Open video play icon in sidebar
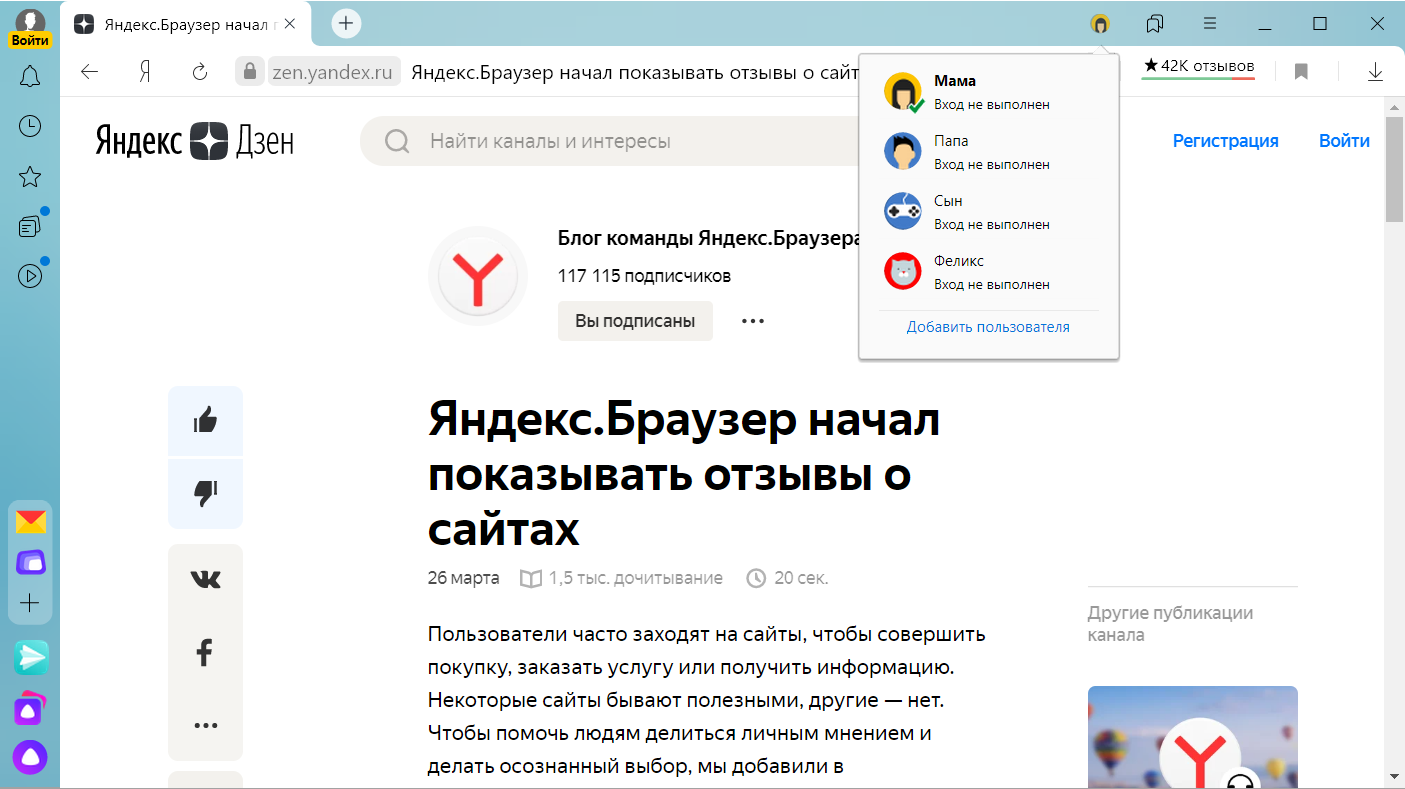1405x789 pixels. point(30,275)
